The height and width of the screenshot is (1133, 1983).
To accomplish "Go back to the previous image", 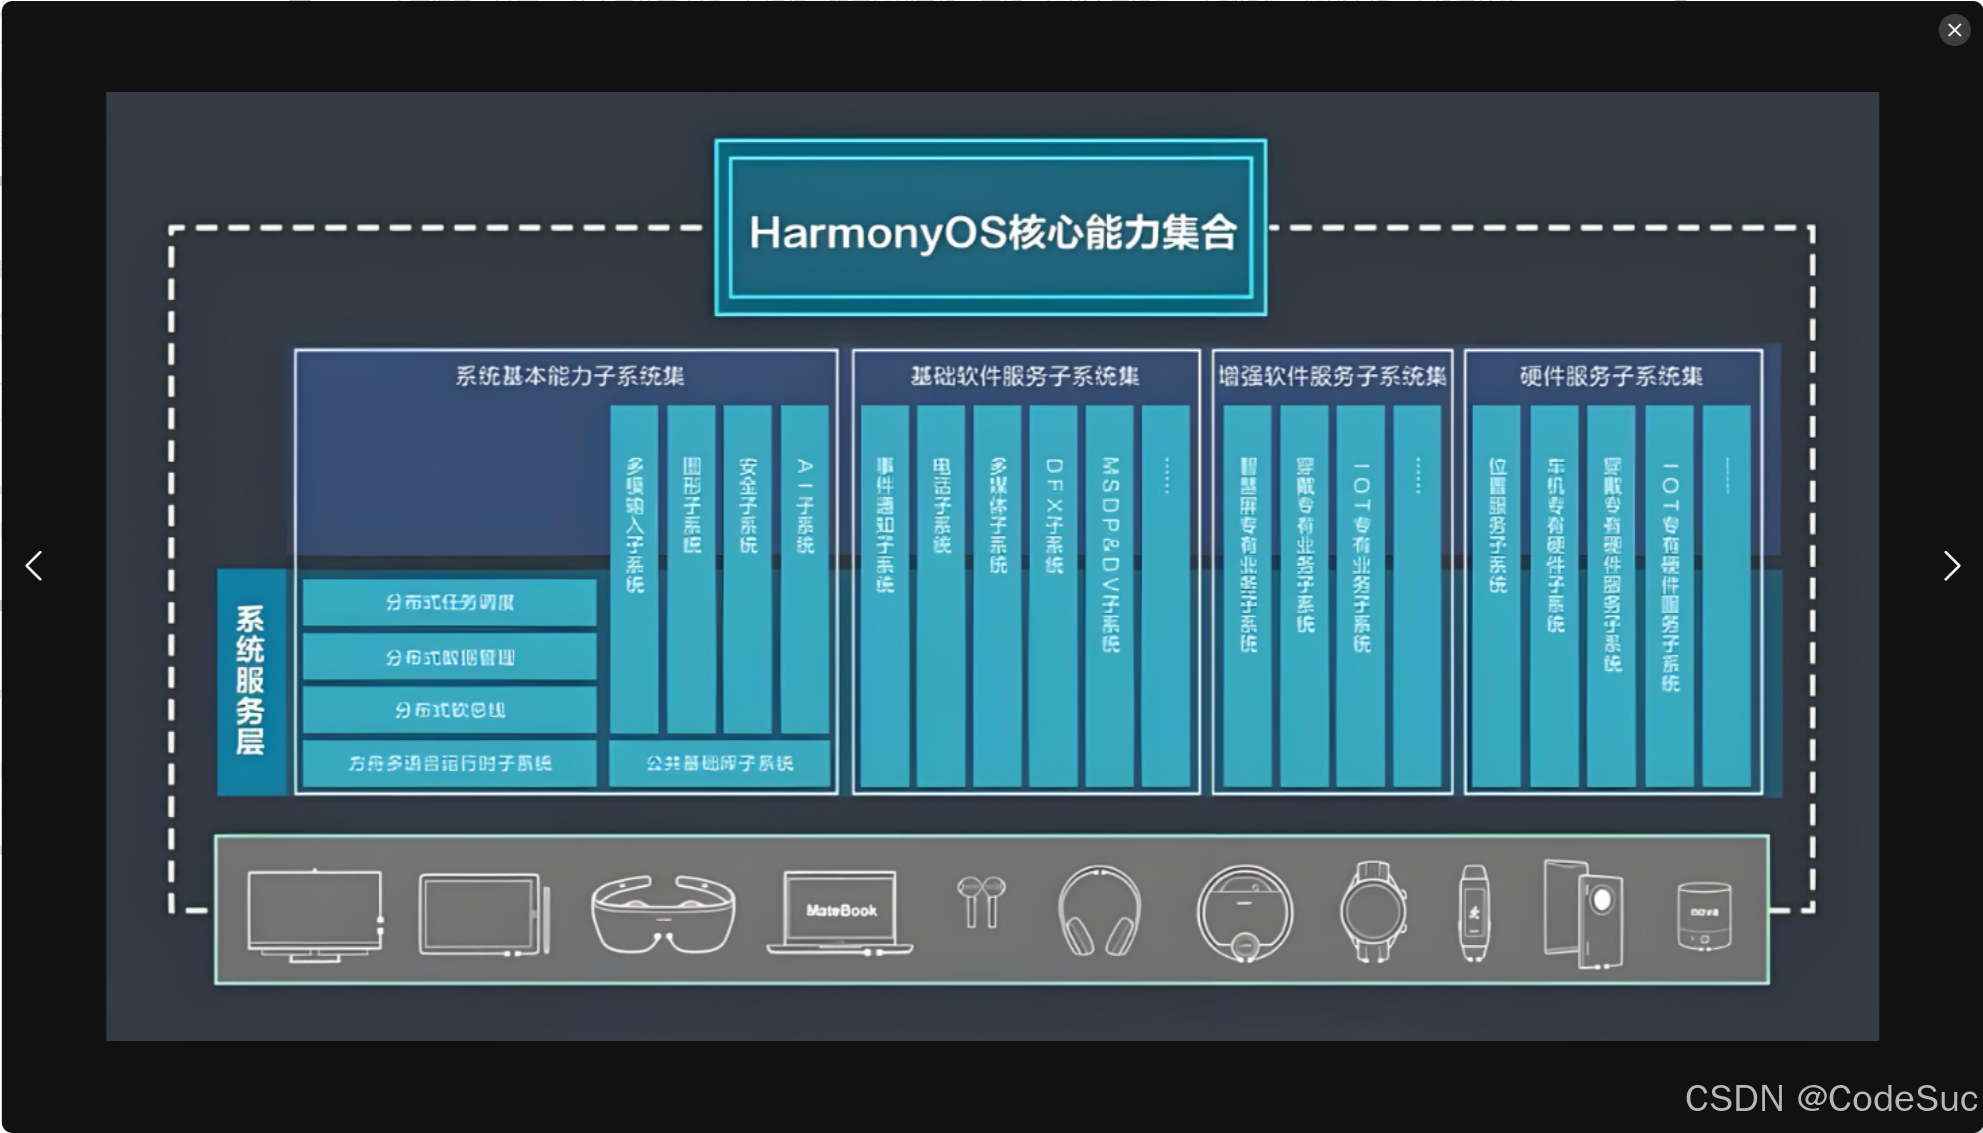I will click(x=33, y=566).
